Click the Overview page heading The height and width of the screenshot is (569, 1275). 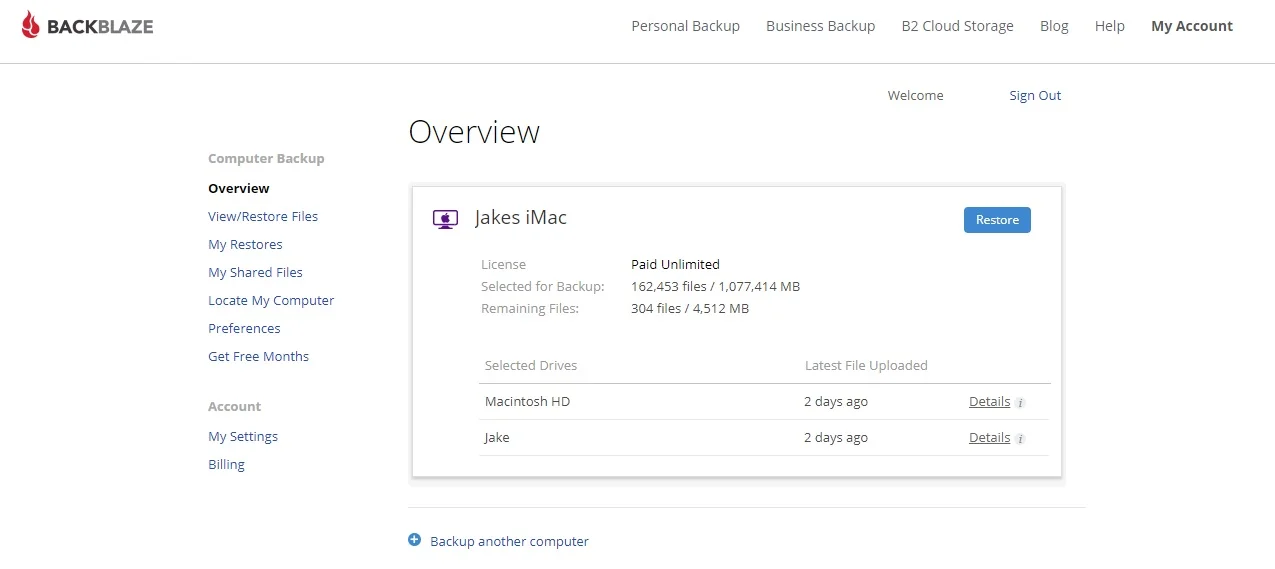point(474,132)
